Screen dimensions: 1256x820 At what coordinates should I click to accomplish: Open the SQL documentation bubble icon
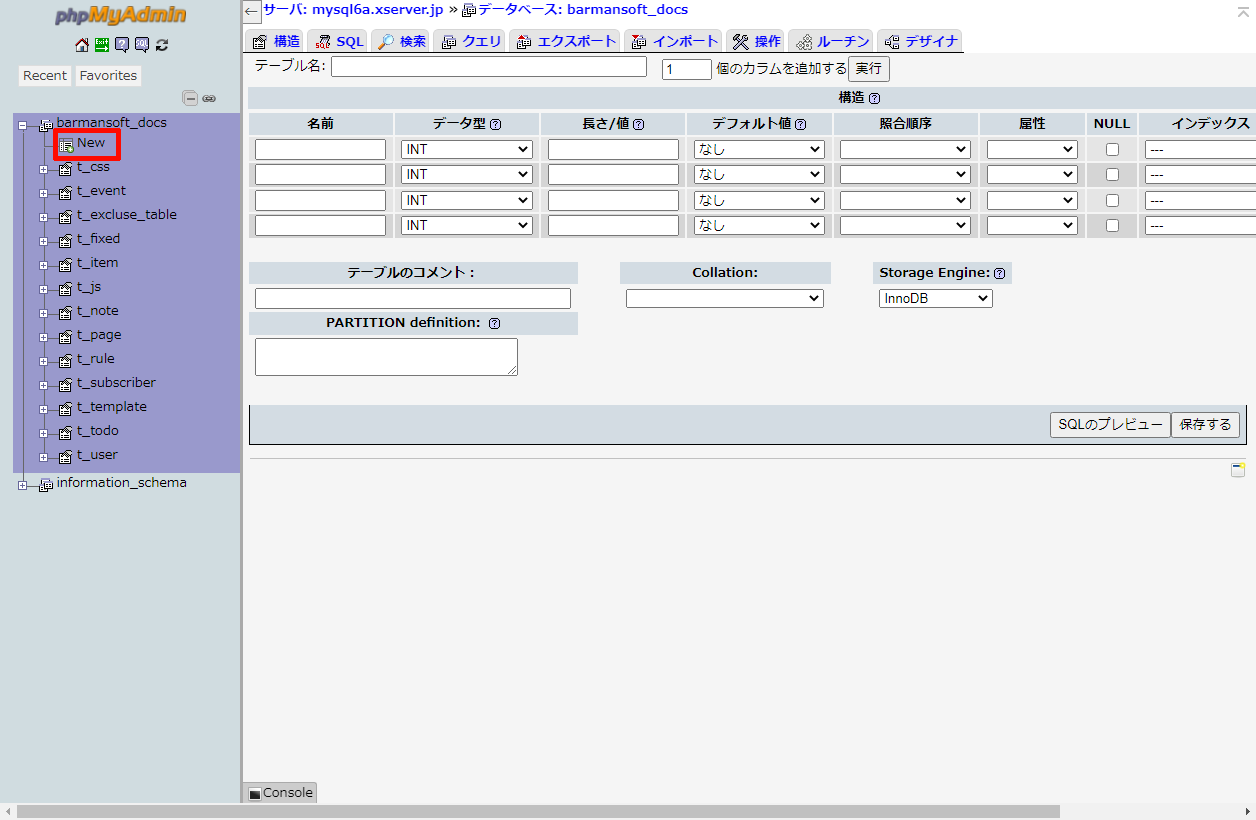142,45
